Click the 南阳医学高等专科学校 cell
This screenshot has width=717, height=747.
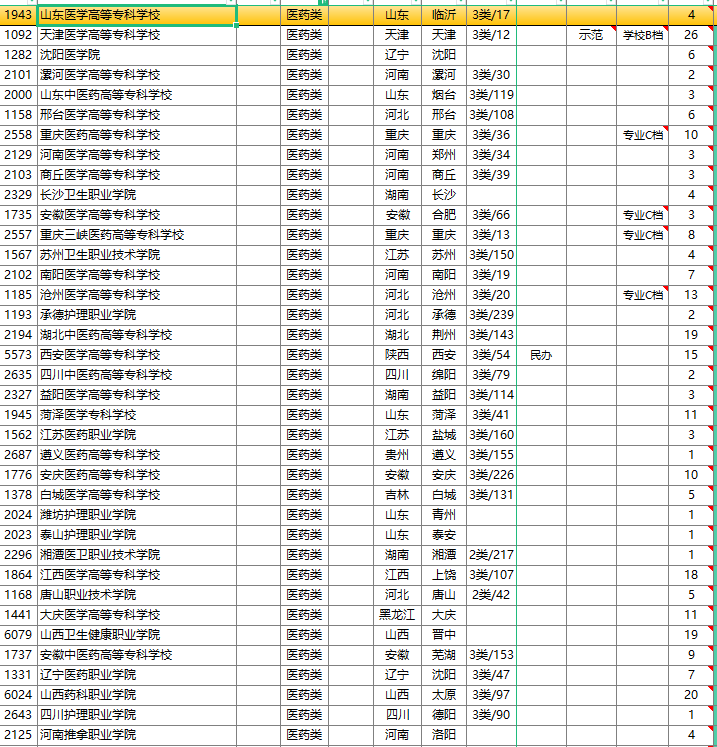click(x=137, y=275)
